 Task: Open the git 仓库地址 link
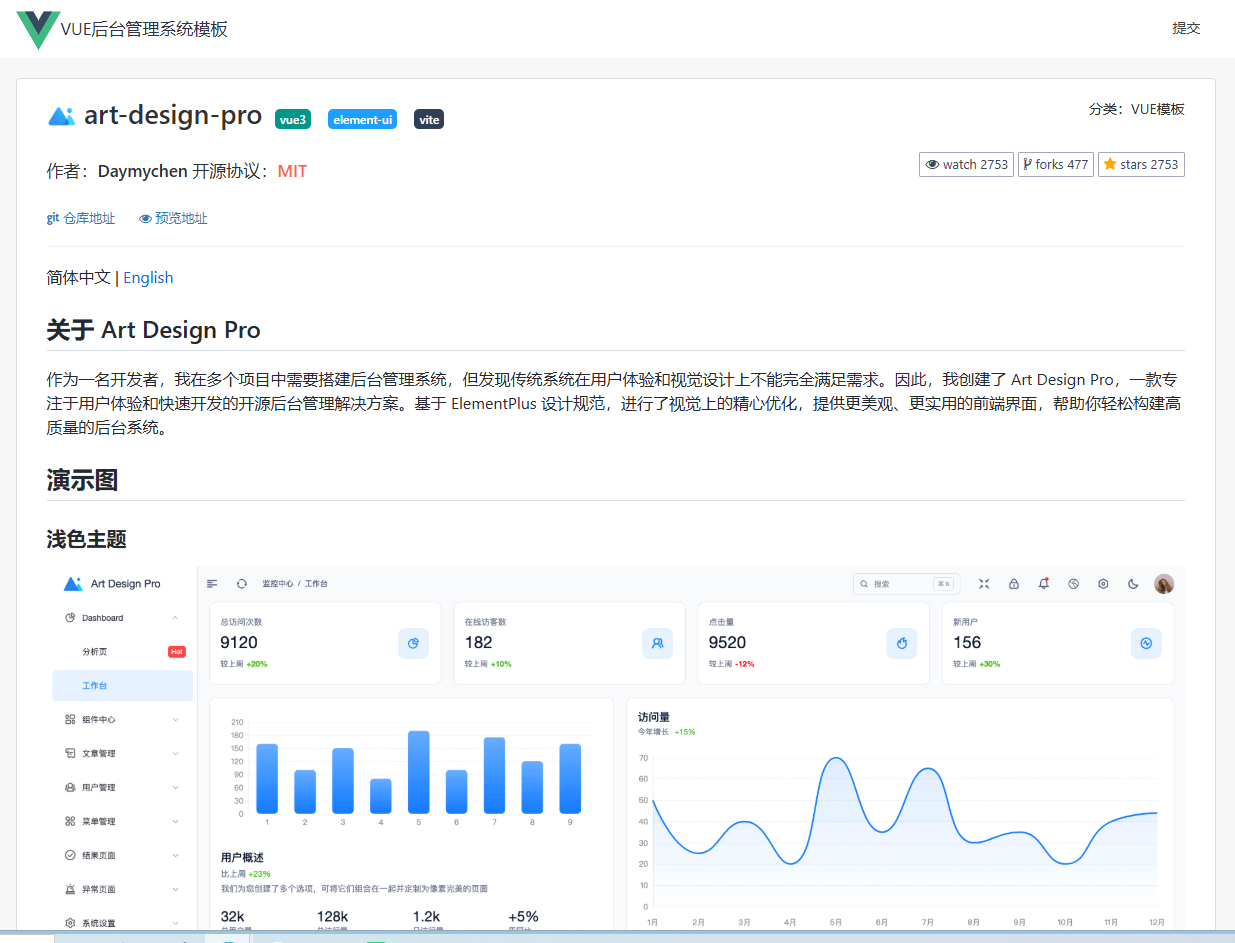(81, 218)
